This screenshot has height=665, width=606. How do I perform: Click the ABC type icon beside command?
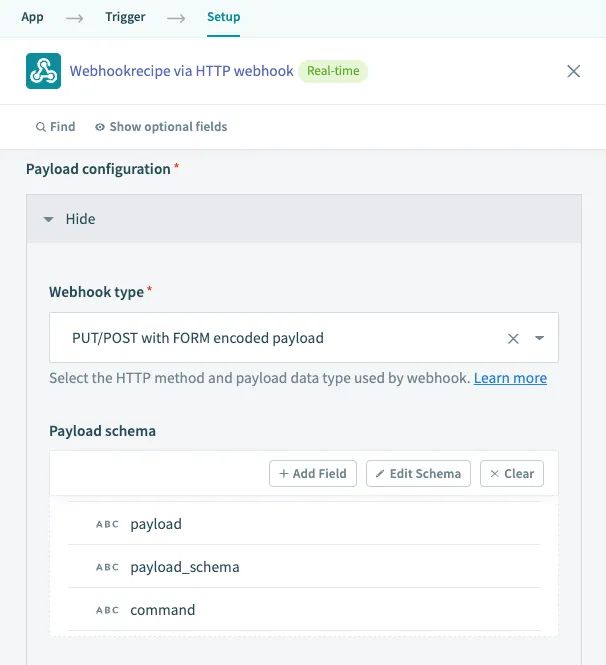(x=107, y=610)
